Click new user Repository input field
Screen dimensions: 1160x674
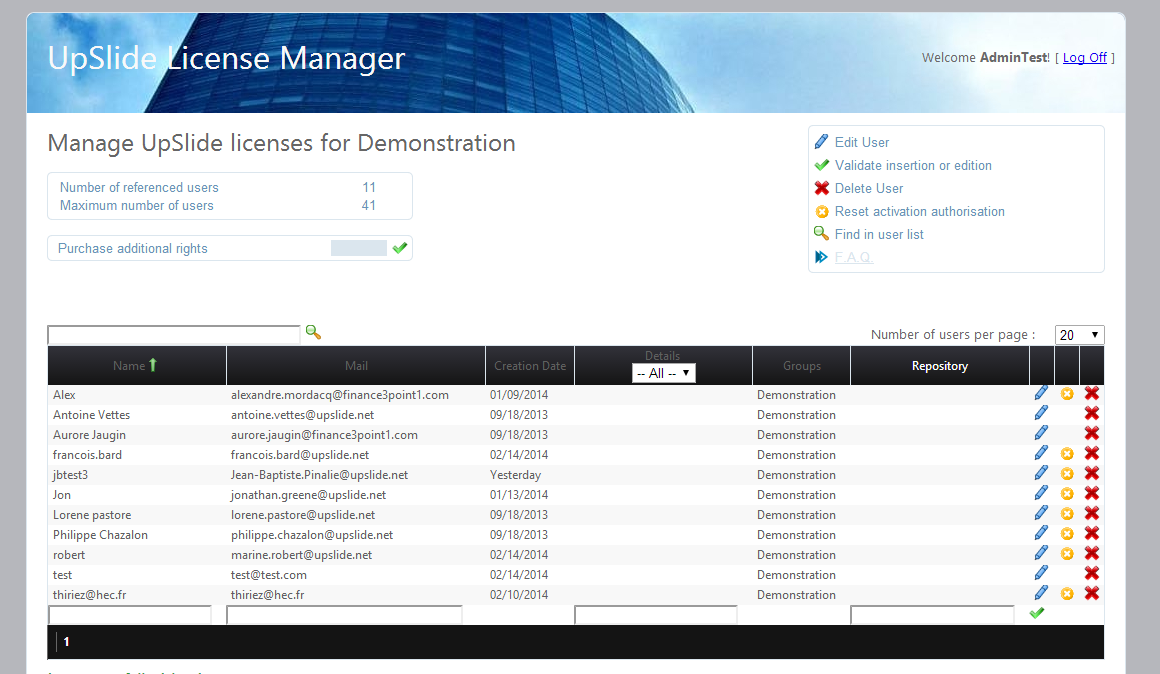coord(932,615)
